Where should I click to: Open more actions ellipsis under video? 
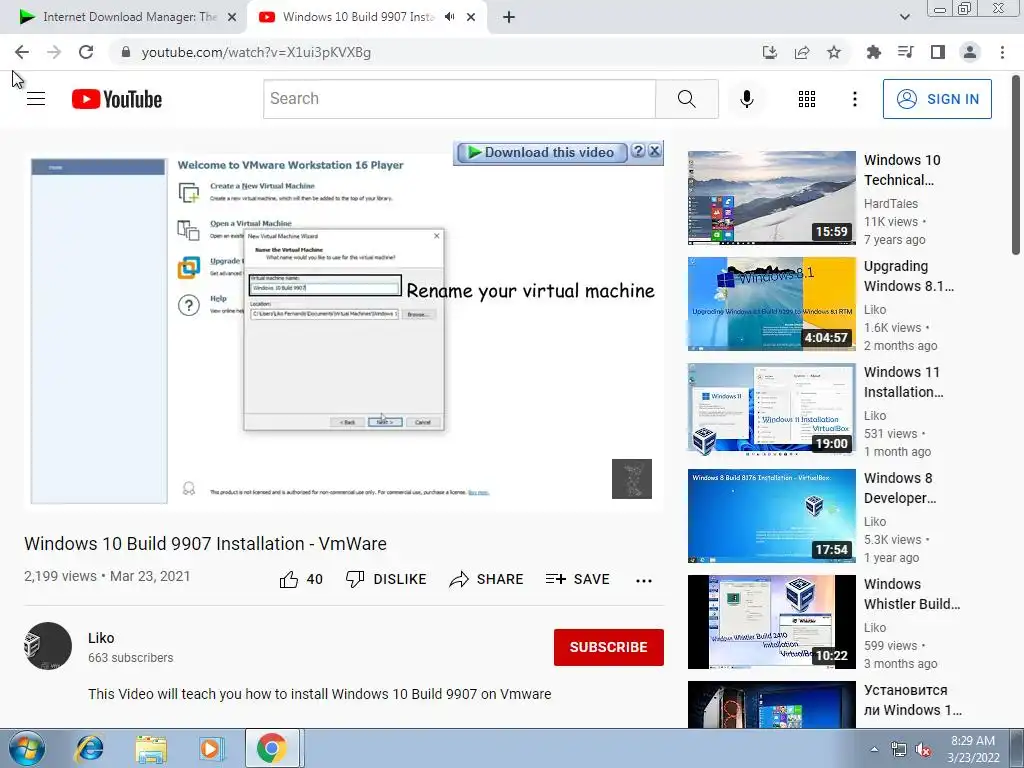click(x=644, y=581)
